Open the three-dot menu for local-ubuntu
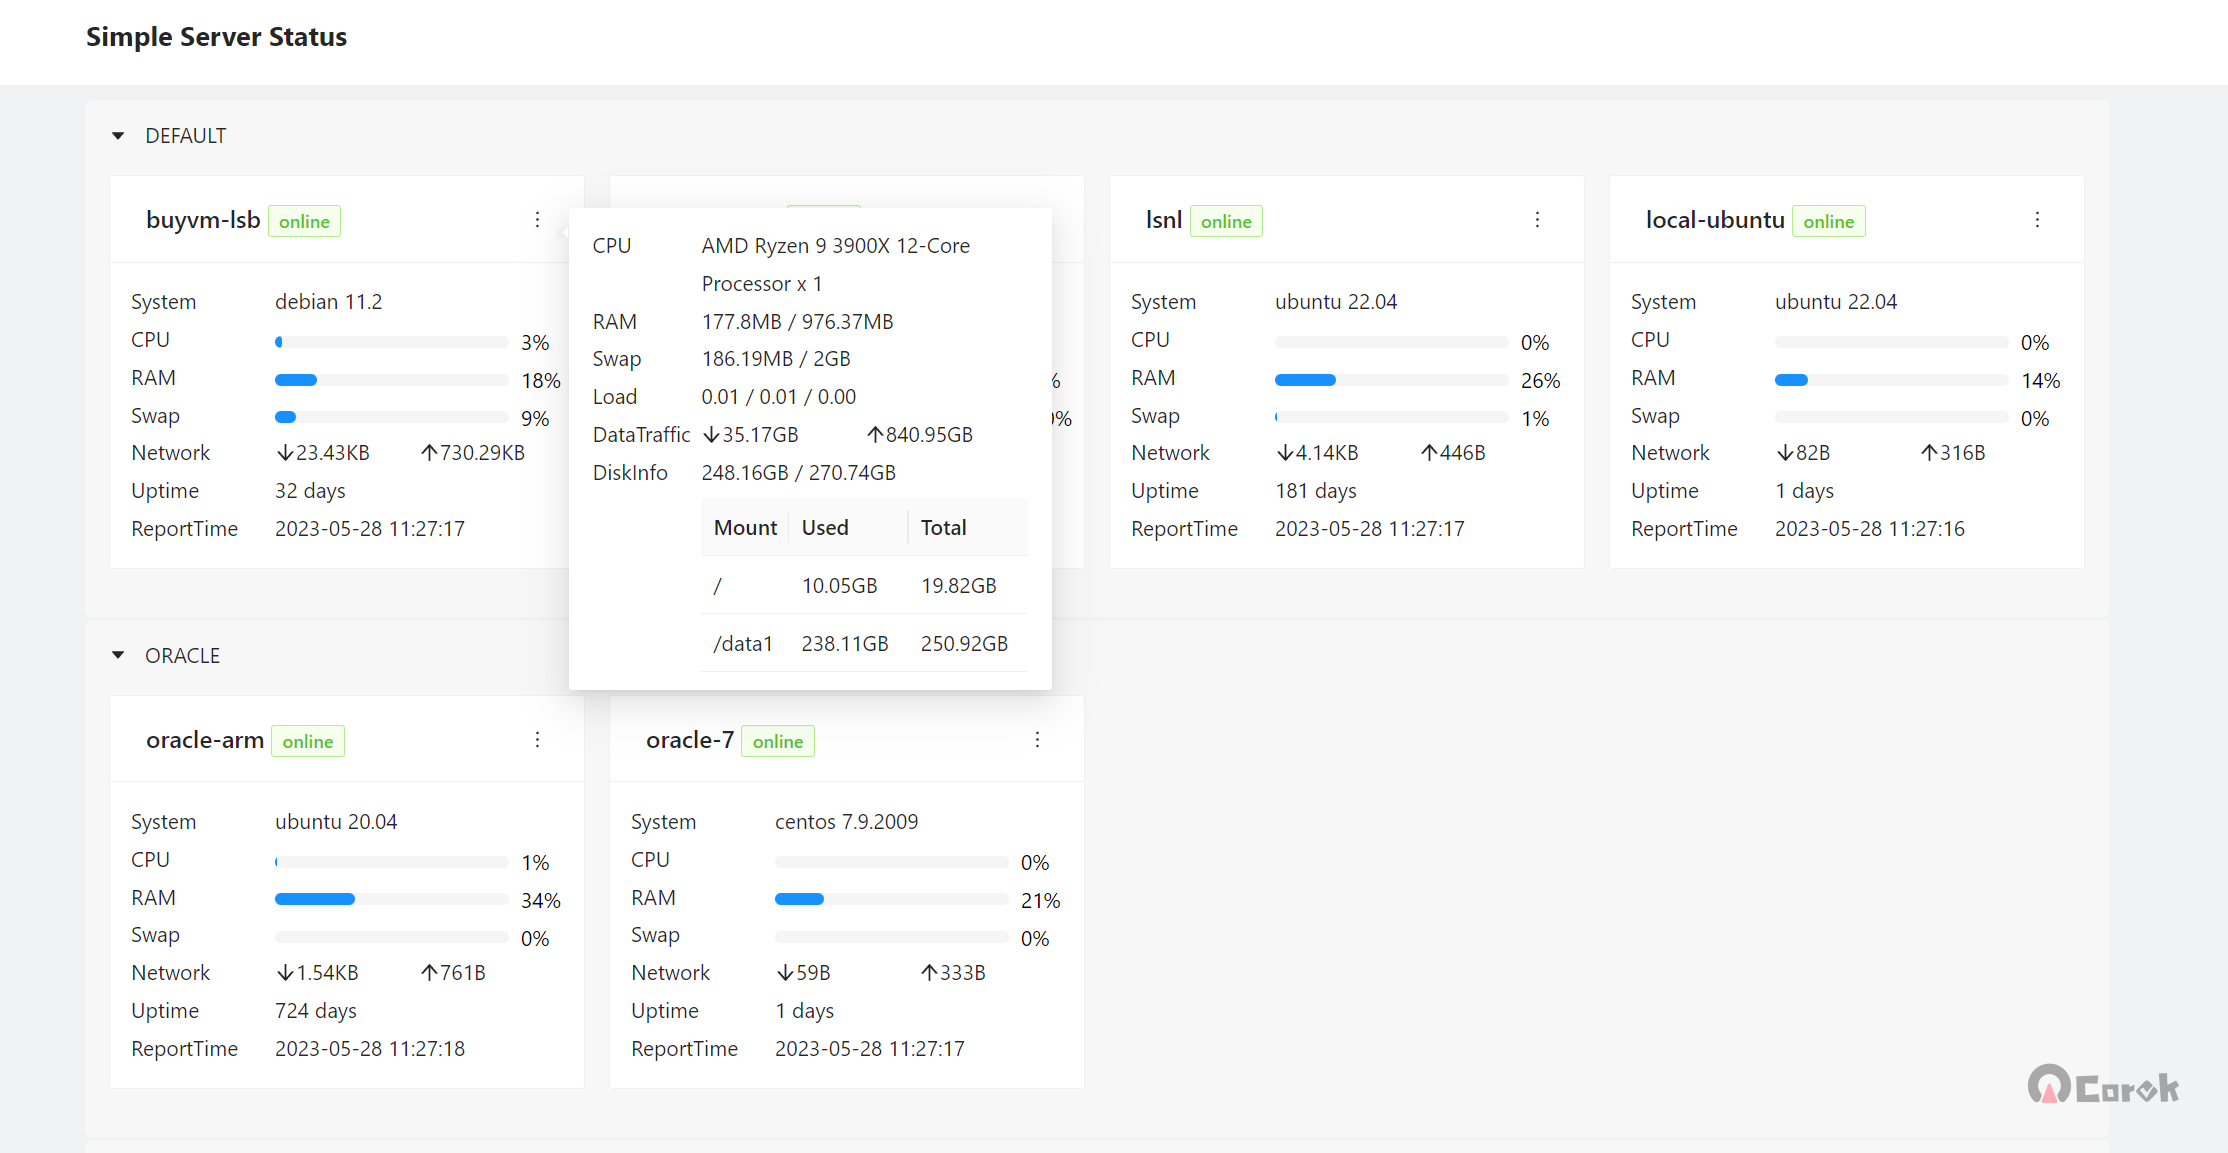Viewport: 2228px width, 1153px height. (x=2037, y=219)
